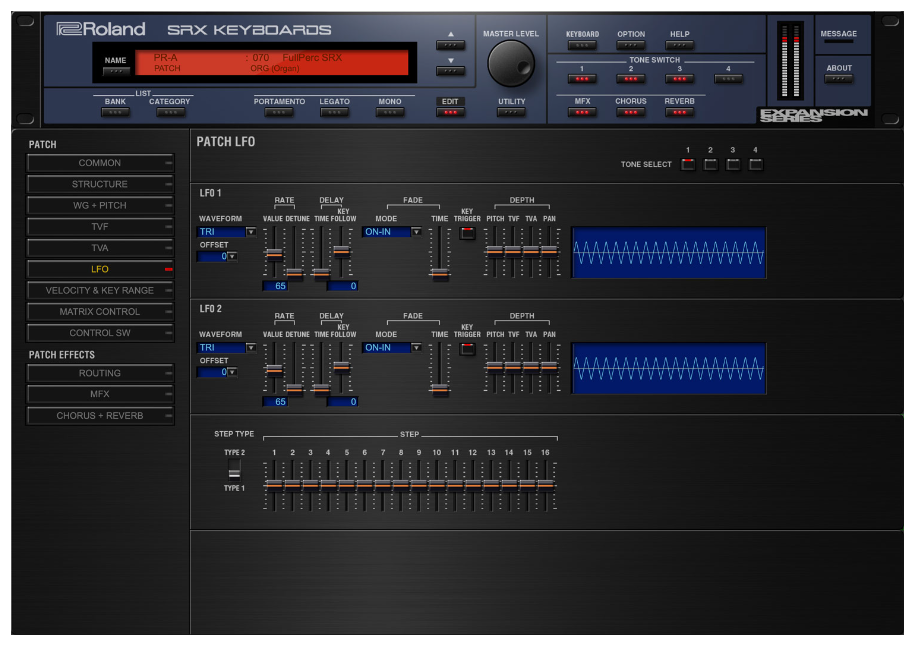The width and height of the screenshot is (919, 650).
Task: Open the CONTROL SW page
Action: pyautogui.click(x=100, y=333)
